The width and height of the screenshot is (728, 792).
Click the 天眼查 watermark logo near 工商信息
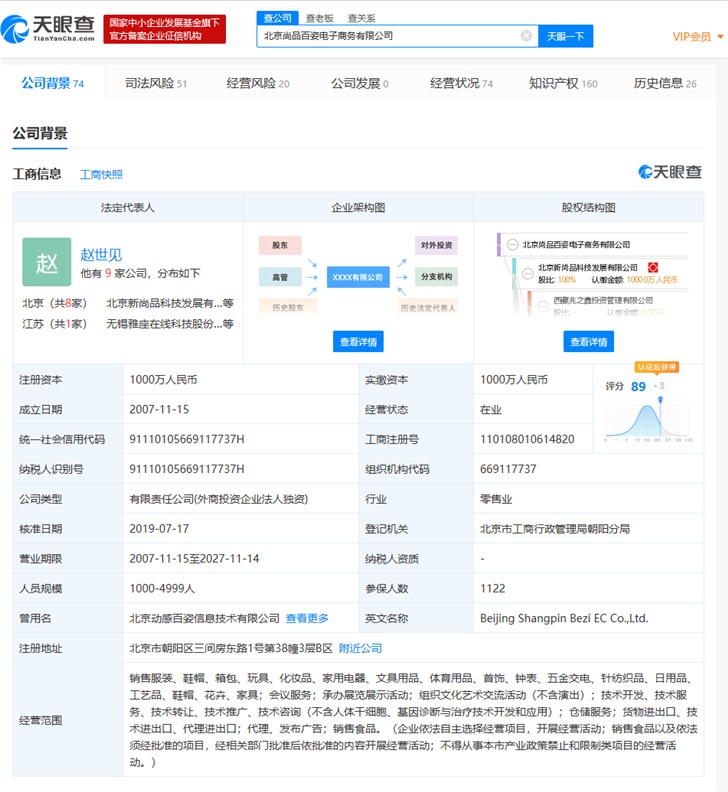670,173
